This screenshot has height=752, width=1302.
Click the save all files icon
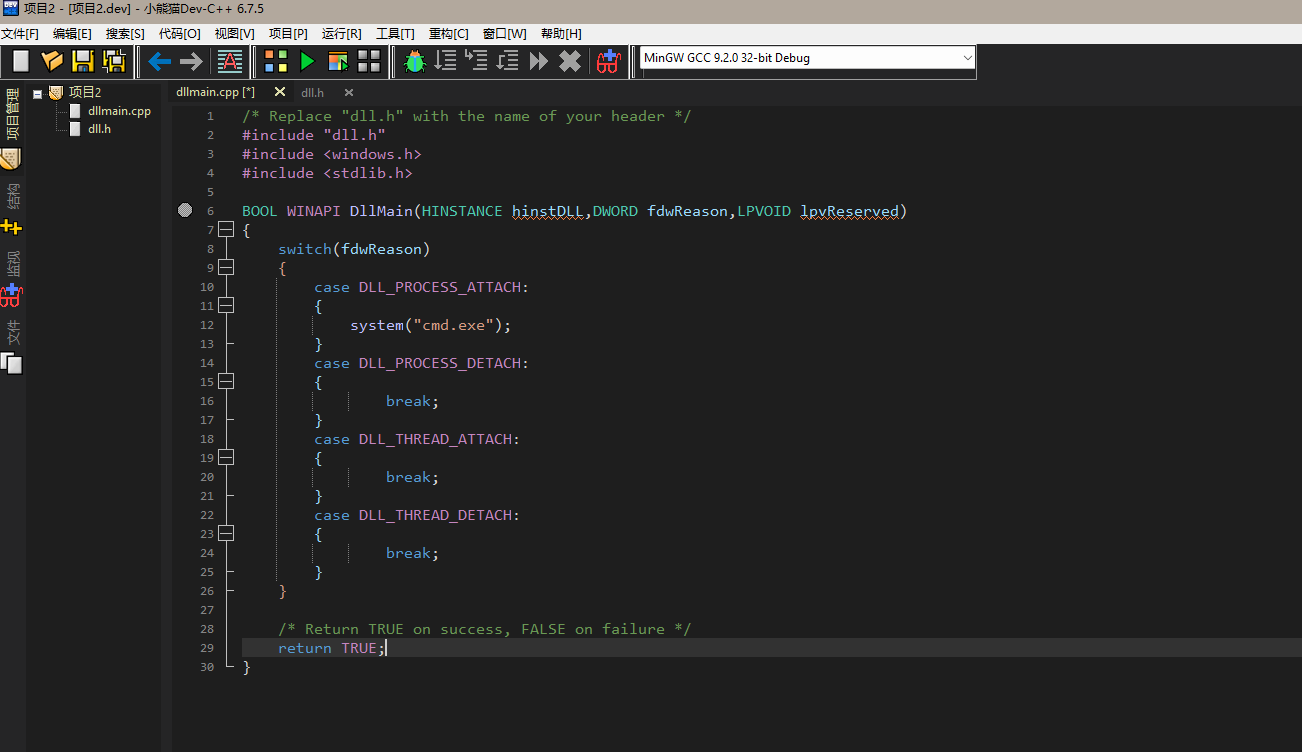114,62
